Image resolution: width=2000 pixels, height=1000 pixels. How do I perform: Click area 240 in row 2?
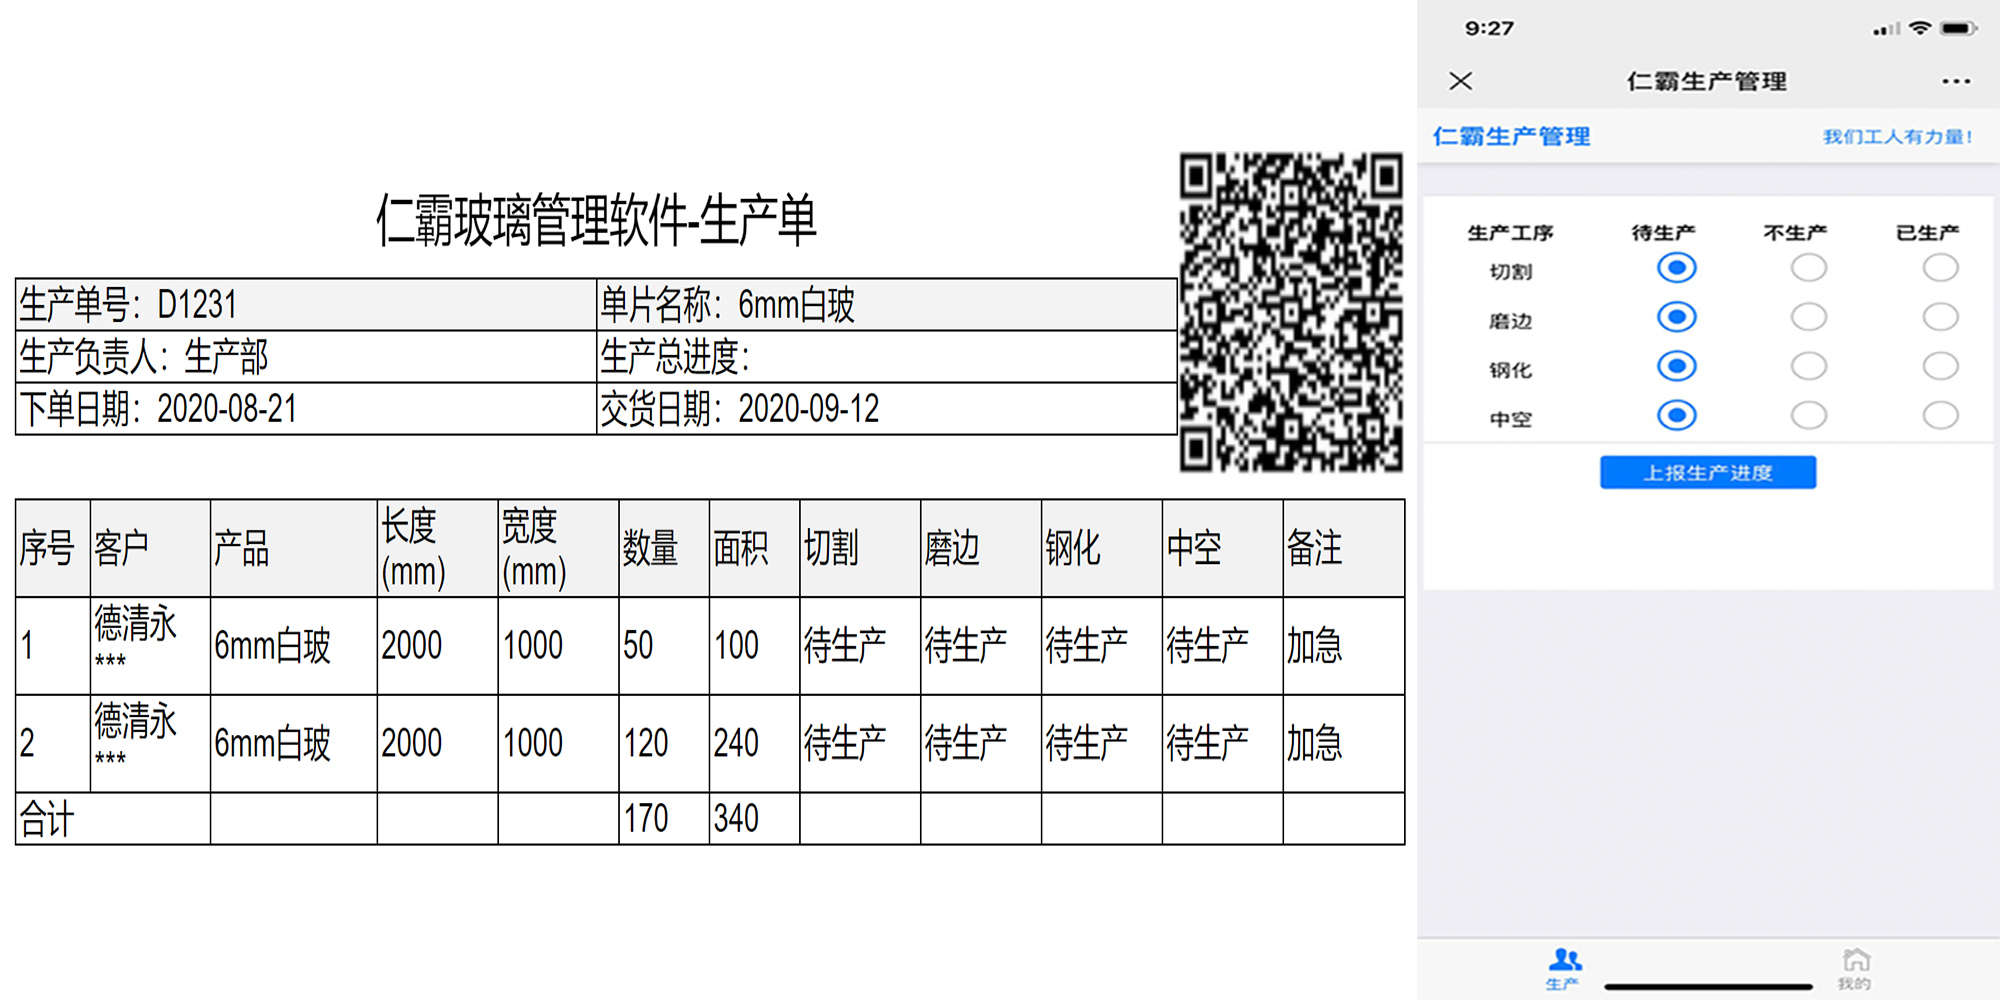pos(736,744)
